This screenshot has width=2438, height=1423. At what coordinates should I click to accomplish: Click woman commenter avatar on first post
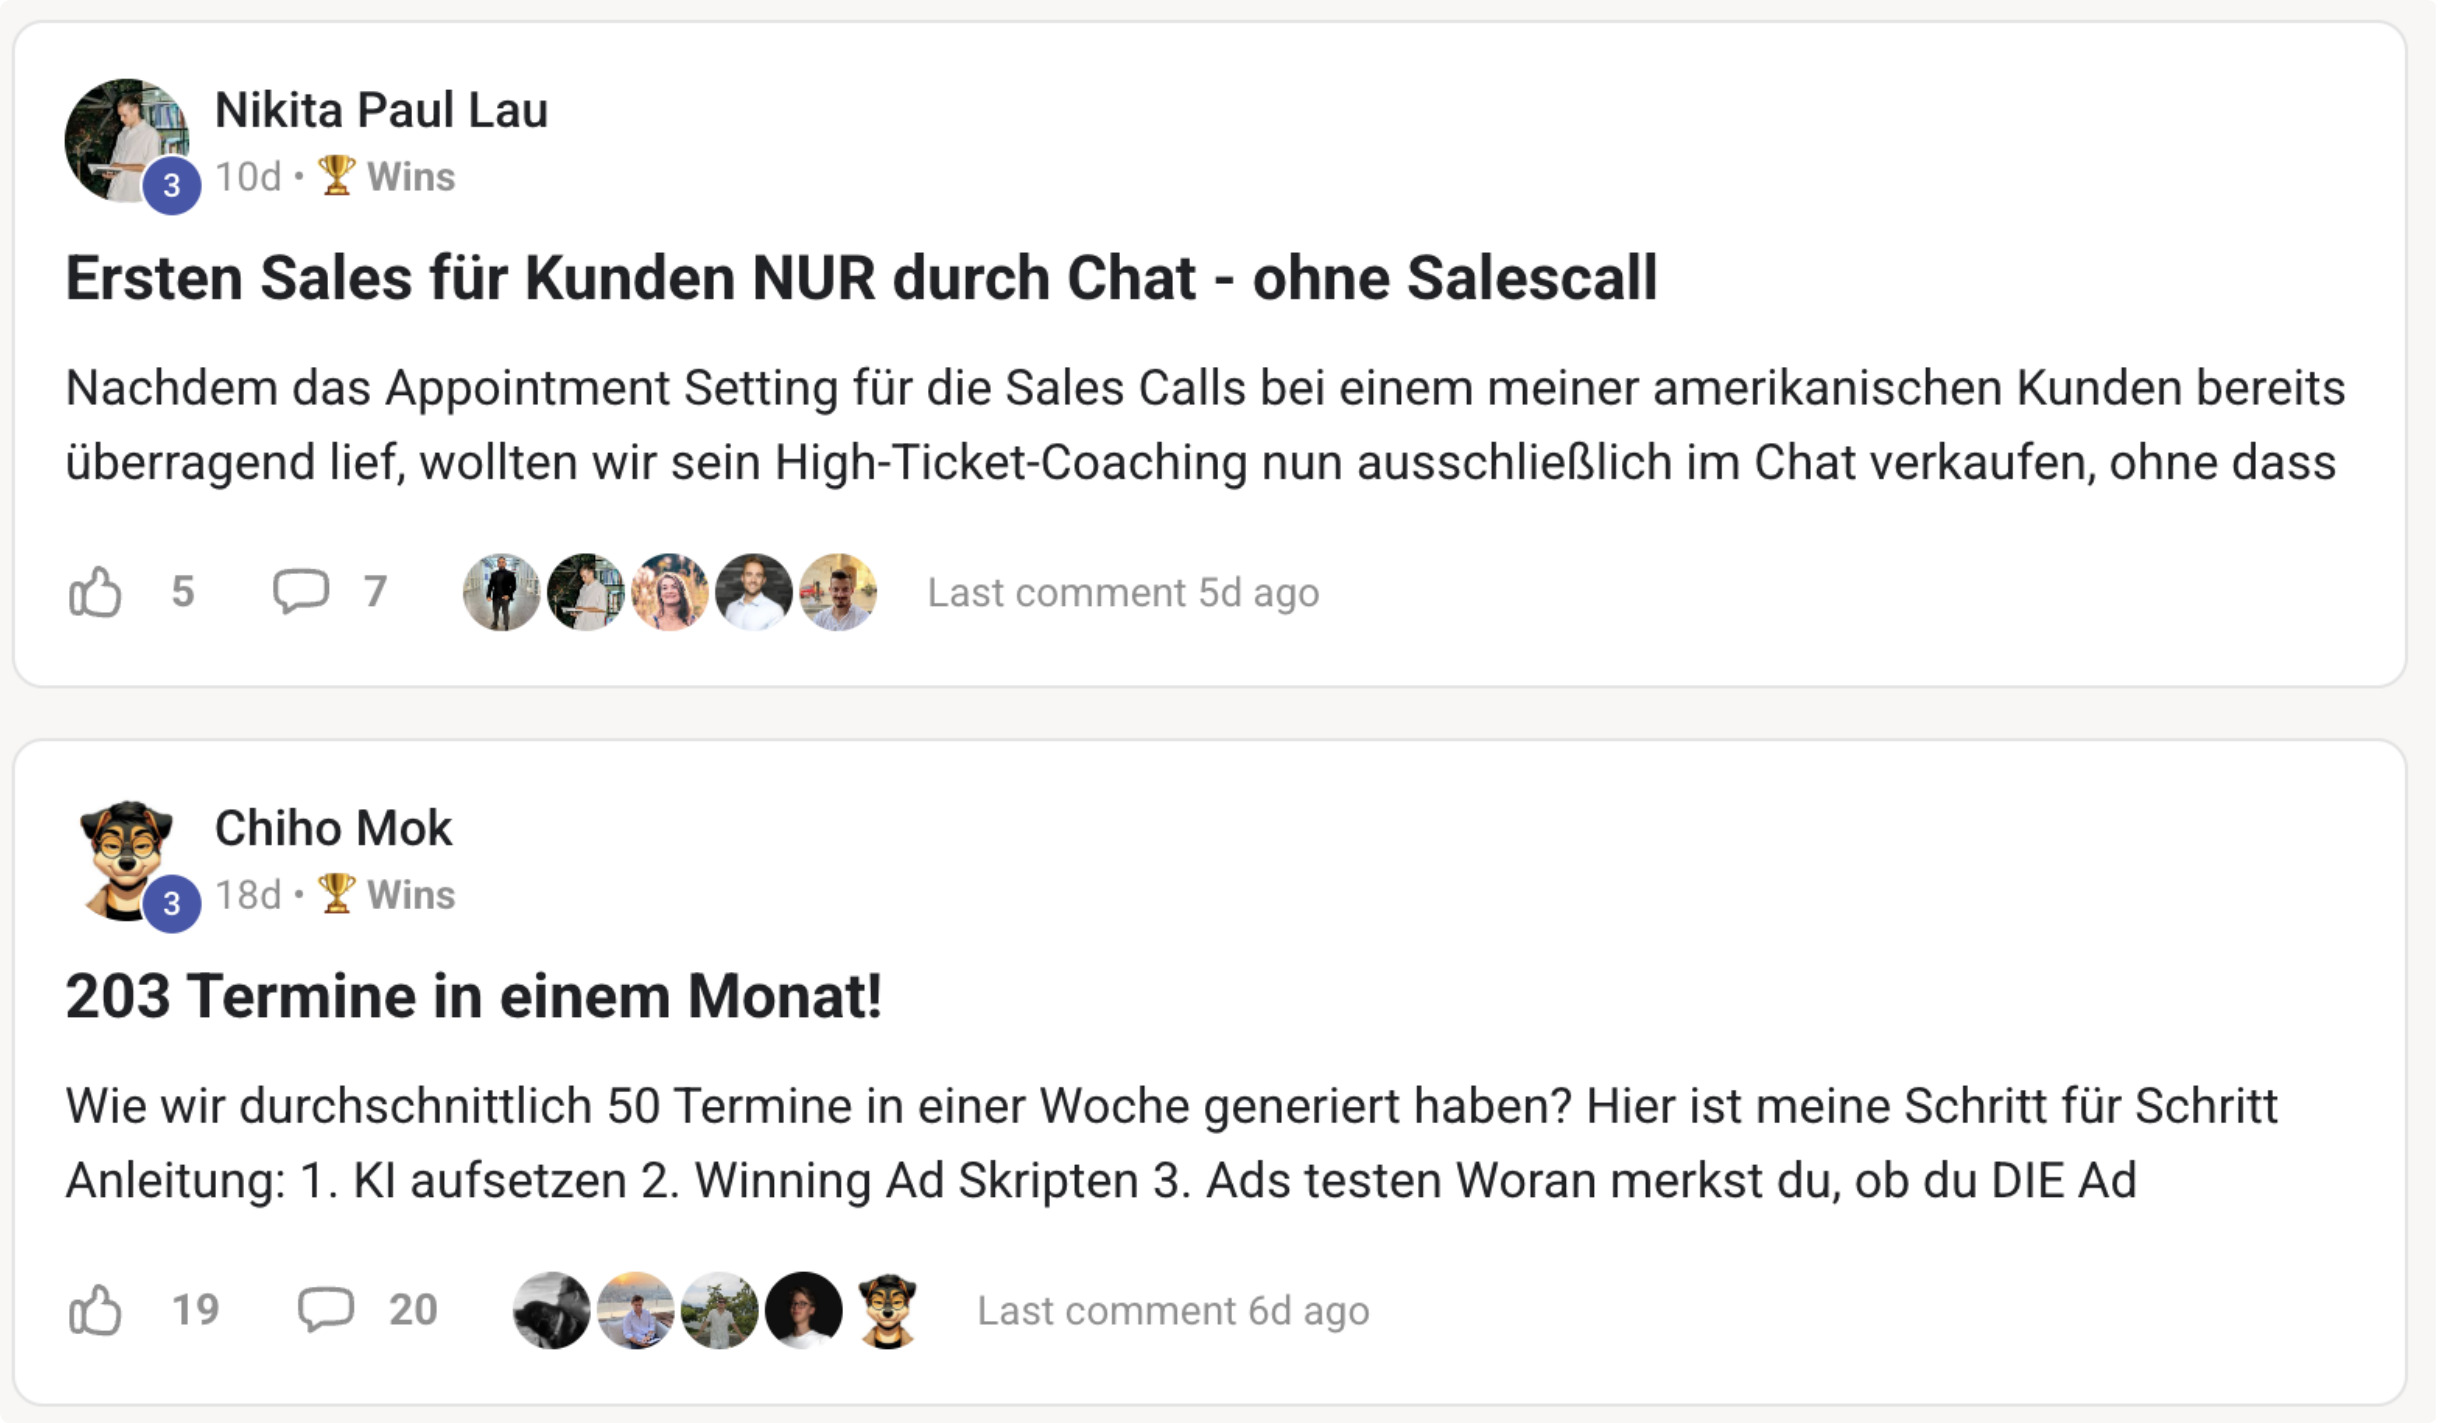click(669, 592)
